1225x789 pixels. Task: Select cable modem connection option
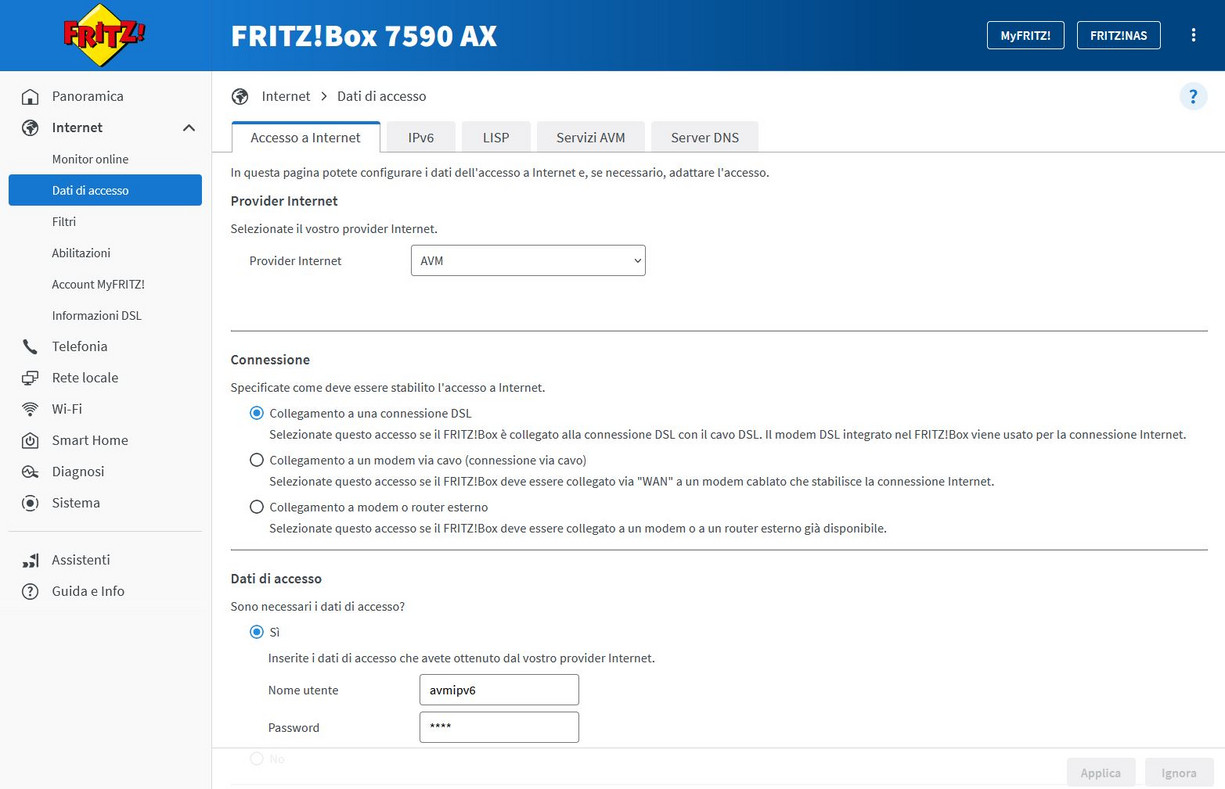tap(257, 460)
